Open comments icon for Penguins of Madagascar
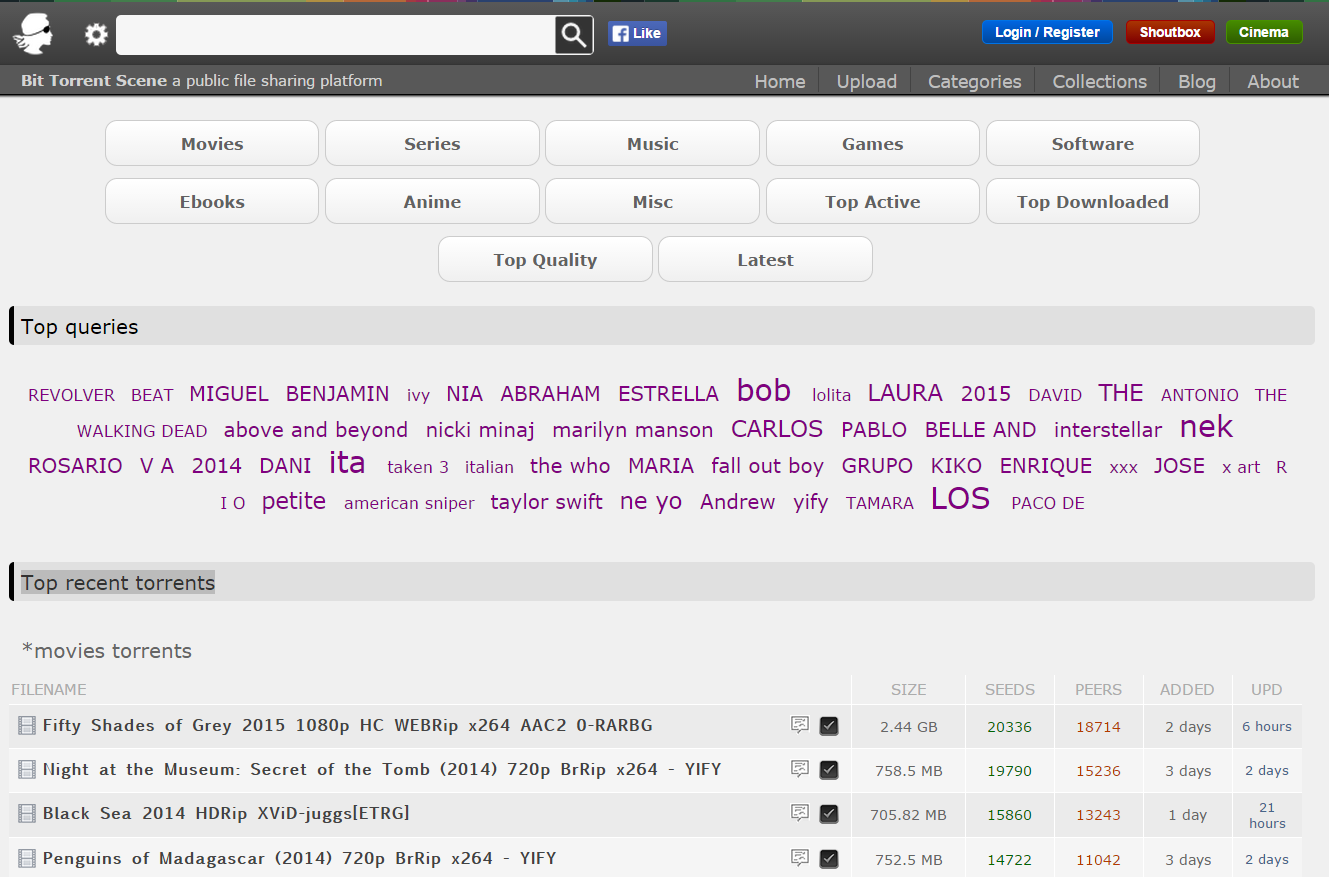This screenshot has height=877, width=1329. (800, 857)
